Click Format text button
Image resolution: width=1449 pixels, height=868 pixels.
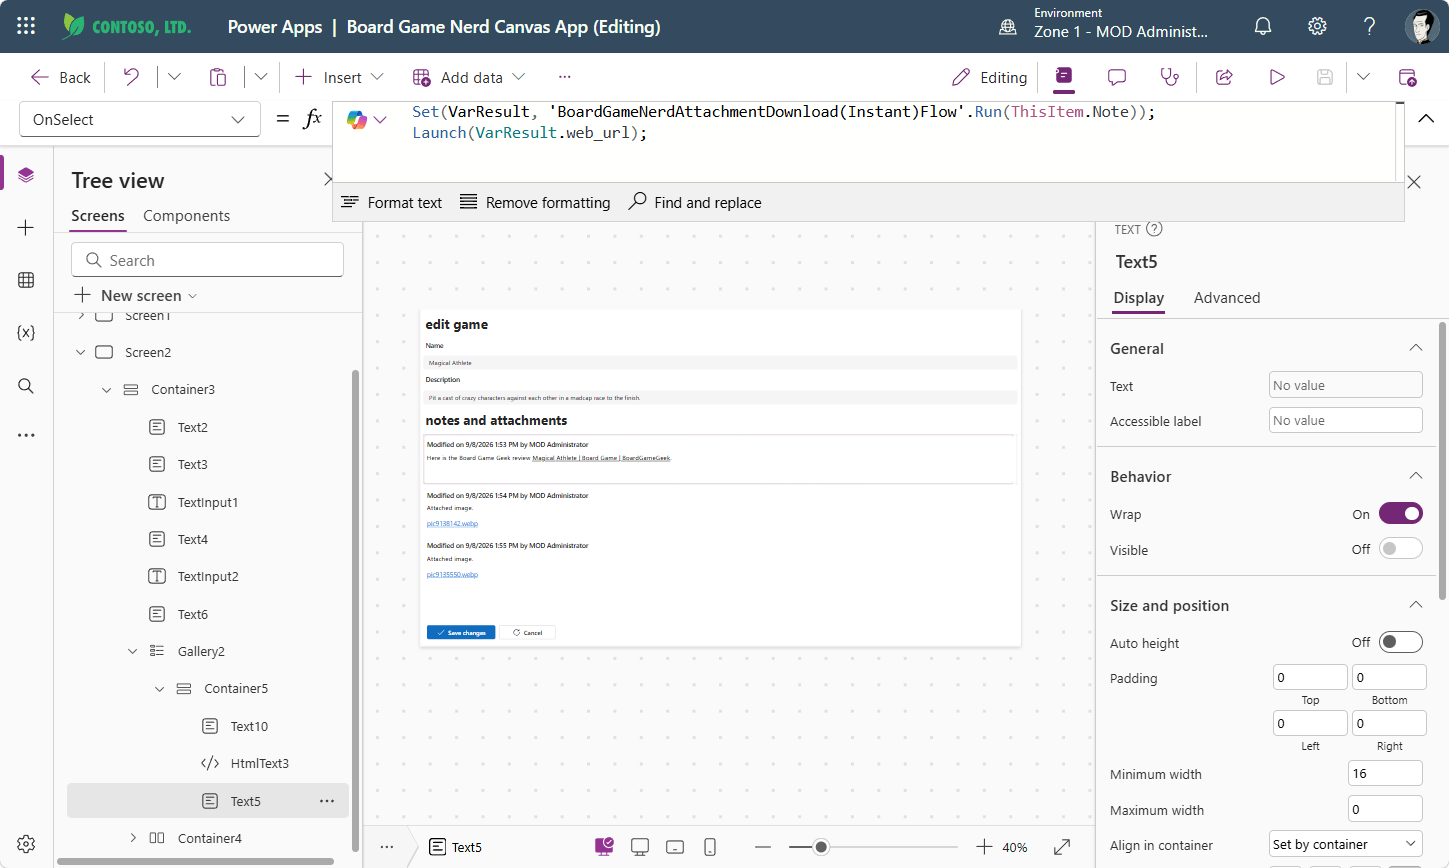pos(391,202)
